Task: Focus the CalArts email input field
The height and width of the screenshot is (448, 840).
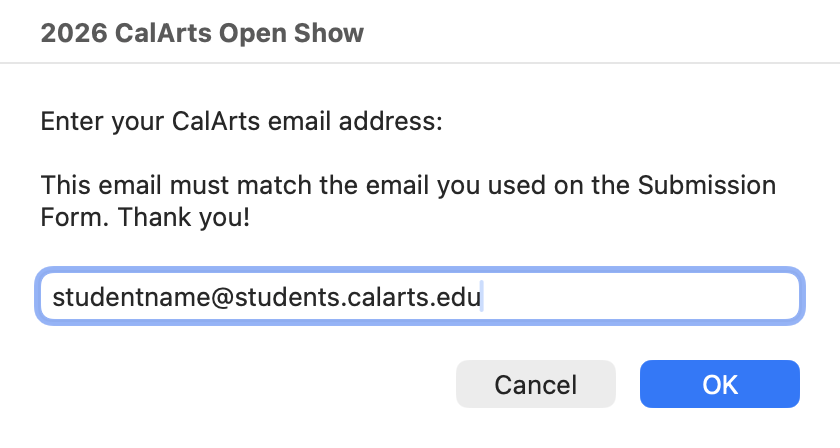Action: tap(418, 297)
